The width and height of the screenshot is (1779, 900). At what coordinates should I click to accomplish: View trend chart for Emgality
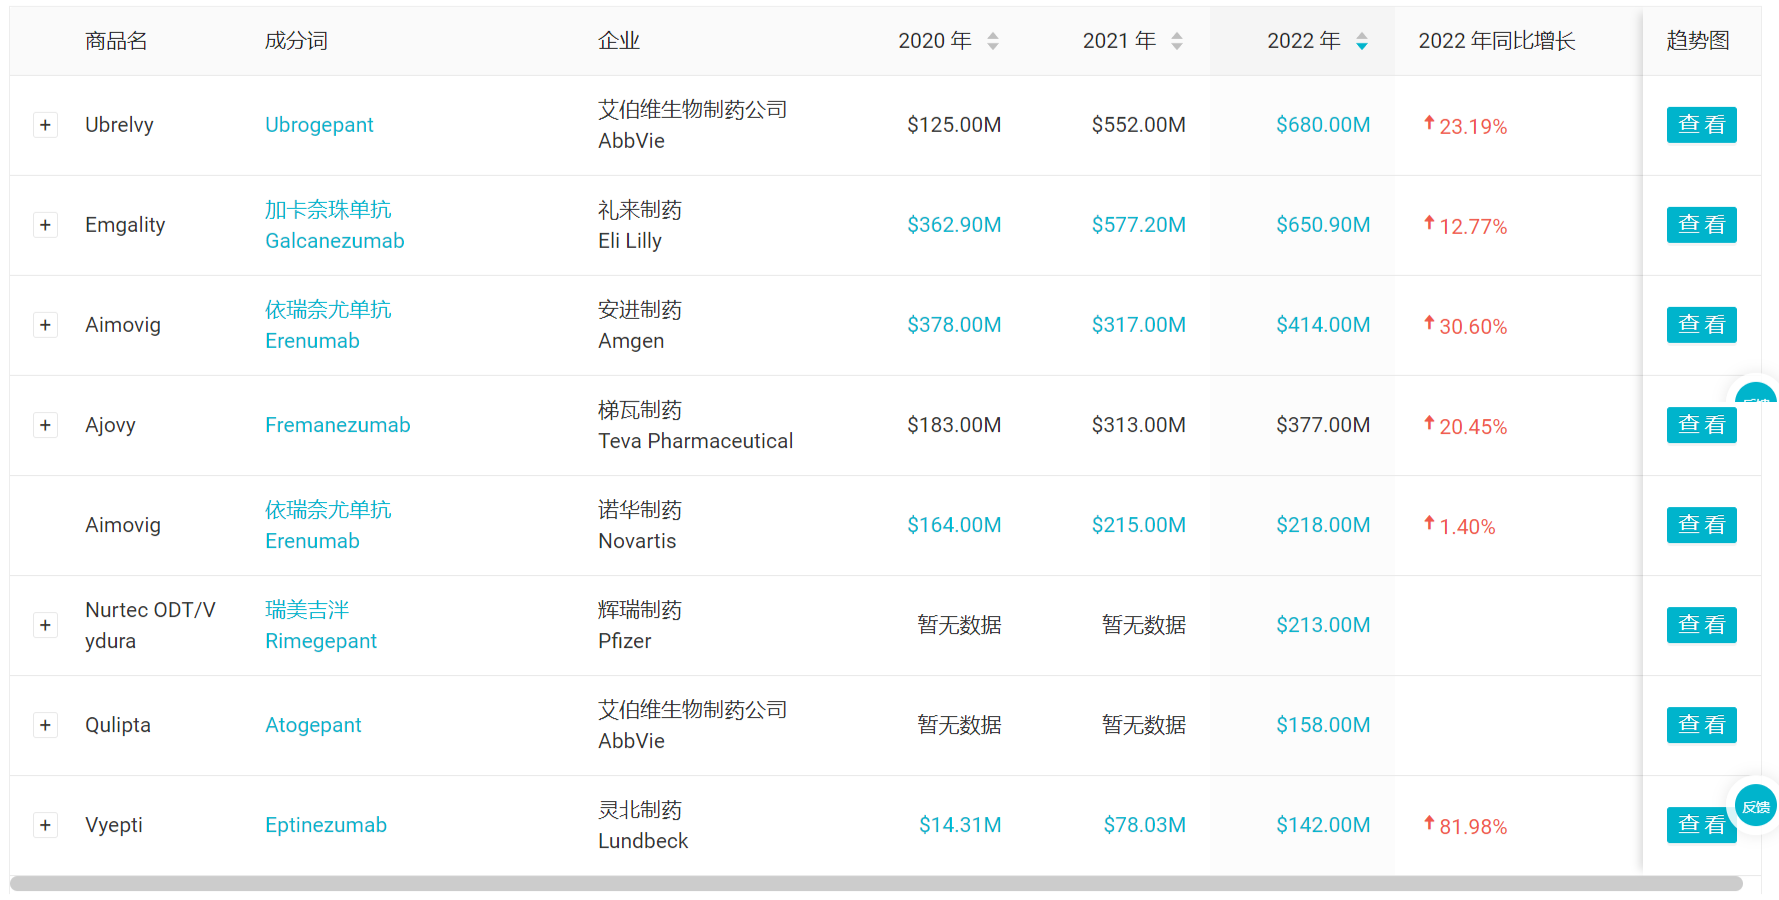(1701, 225)
